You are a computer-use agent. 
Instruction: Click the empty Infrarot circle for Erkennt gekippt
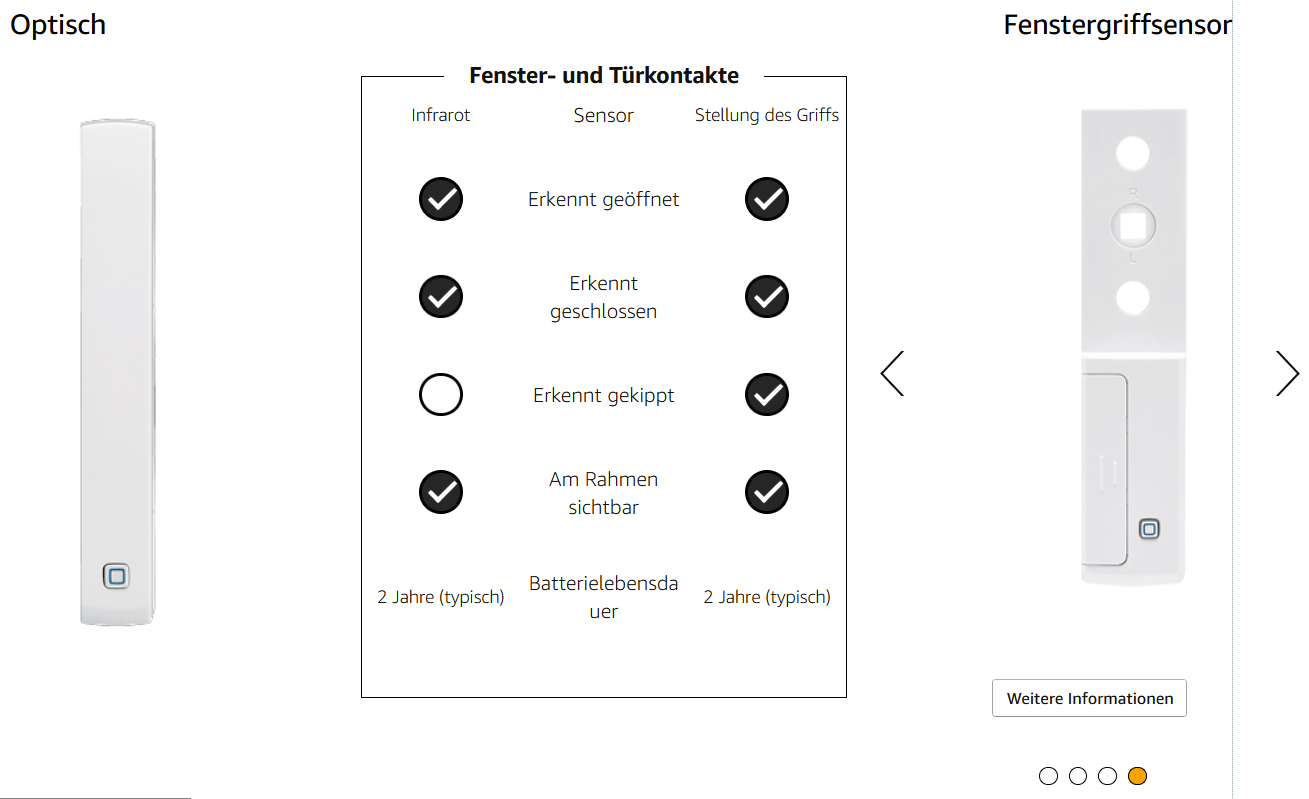tap(441, 395)
